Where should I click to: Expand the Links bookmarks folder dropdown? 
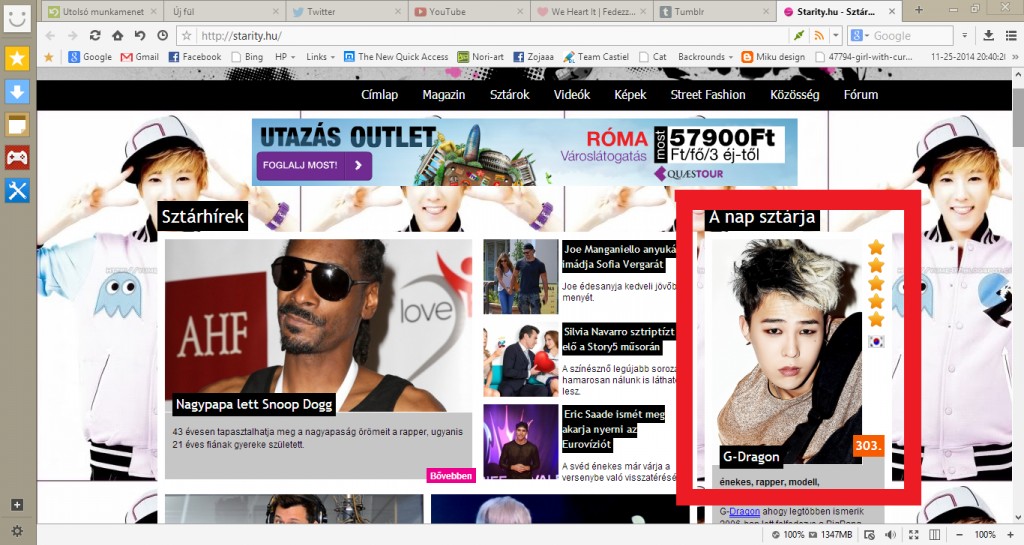320,57
